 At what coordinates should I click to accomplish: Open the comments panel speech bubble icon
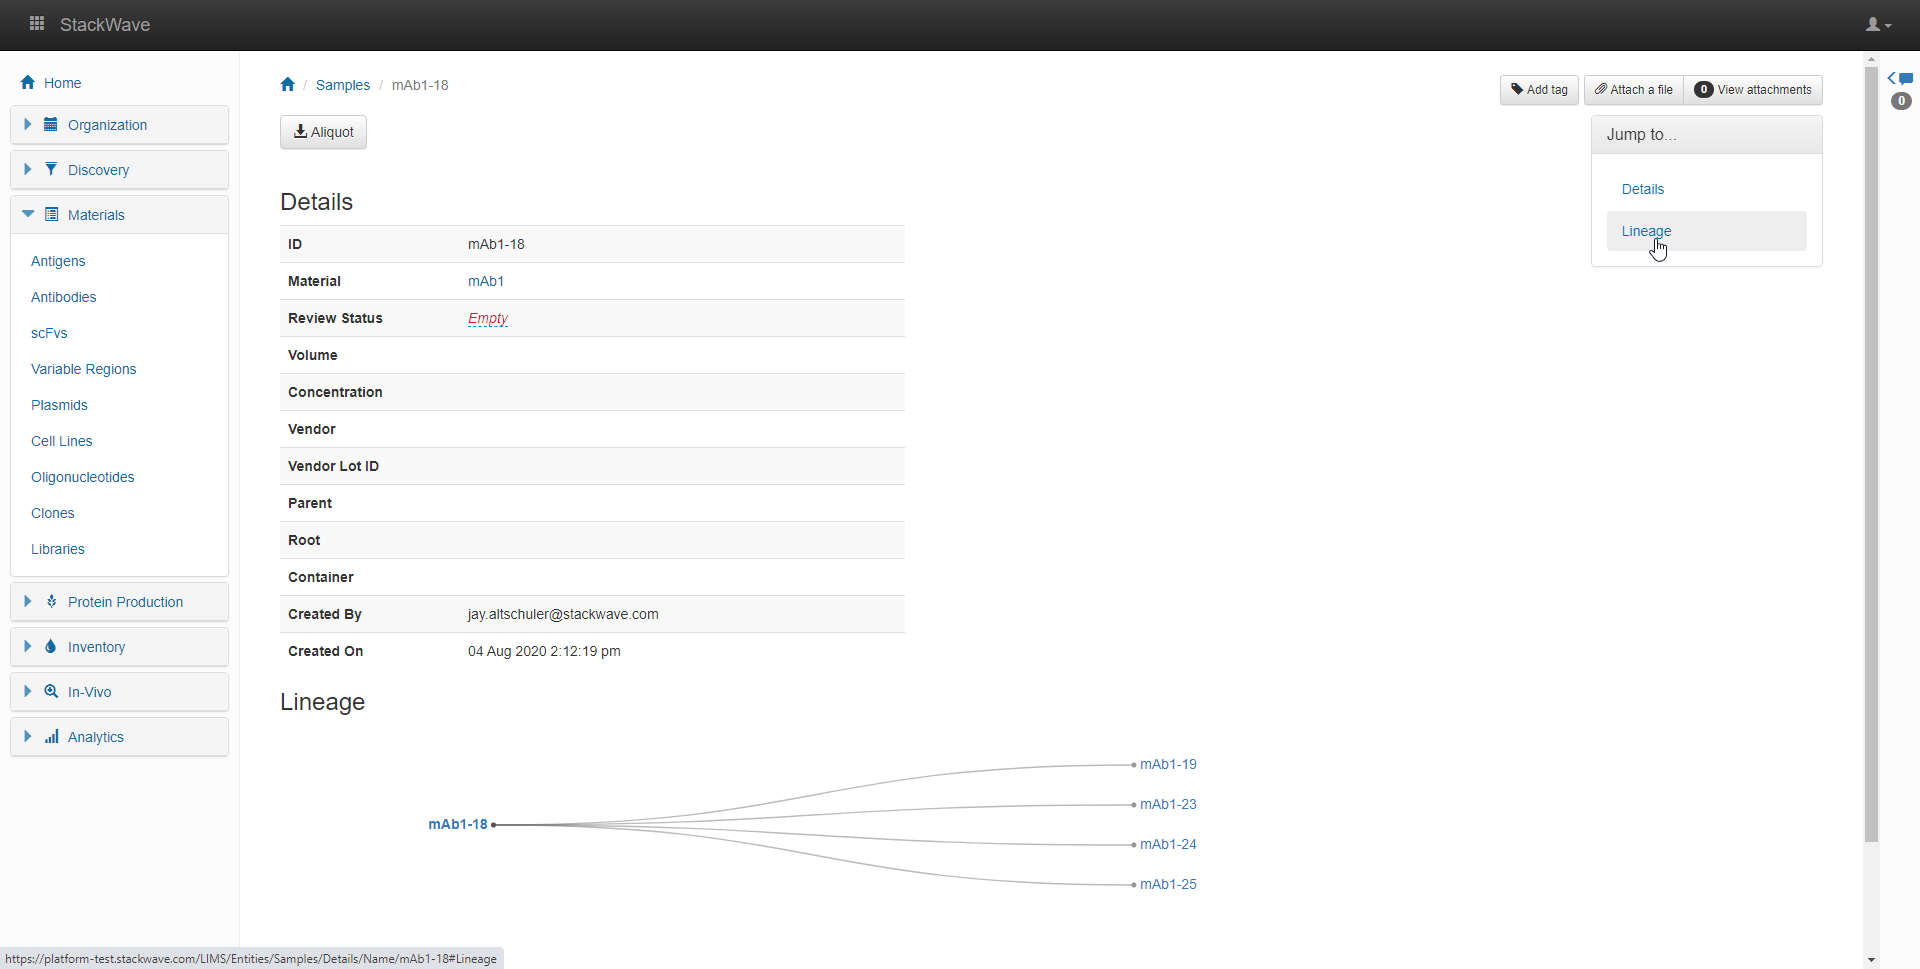(x=1904, y=79)
